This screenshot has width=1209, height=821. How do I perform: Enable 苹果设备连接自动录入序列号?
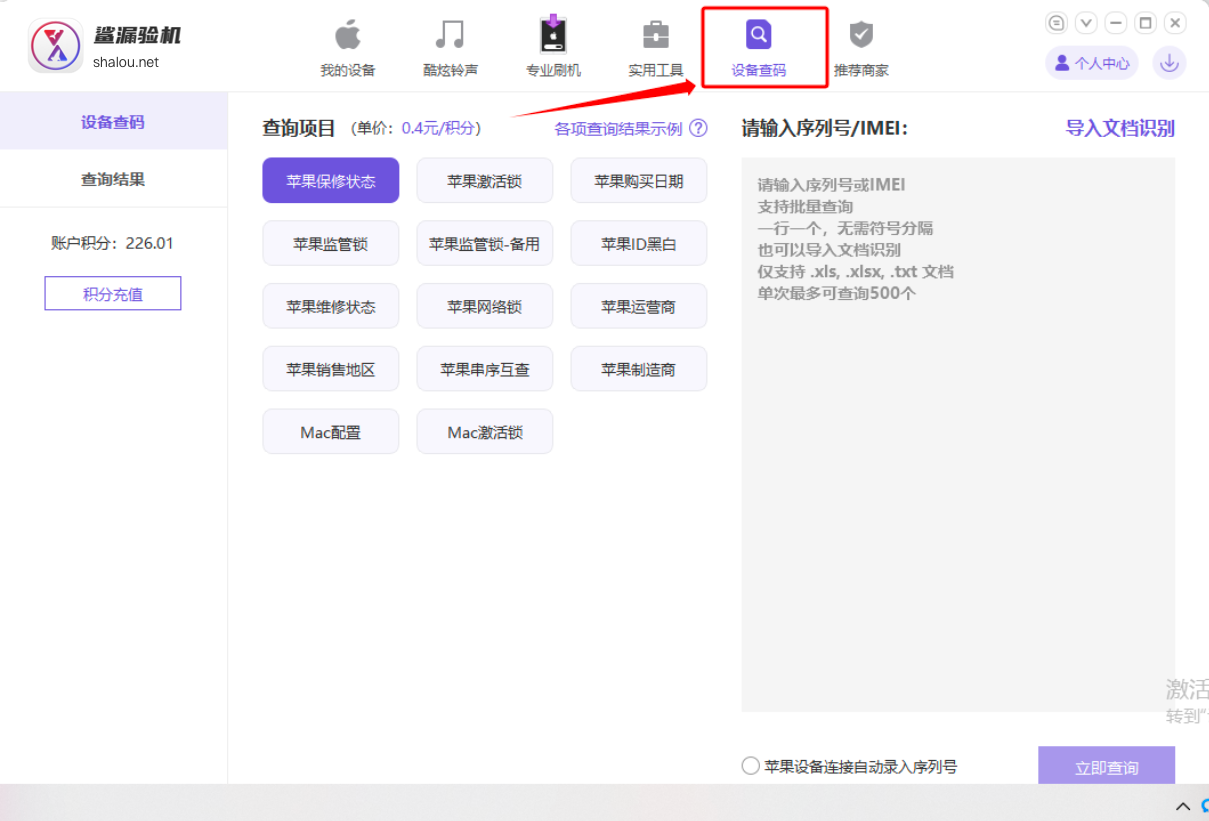(x=750, y=766)
